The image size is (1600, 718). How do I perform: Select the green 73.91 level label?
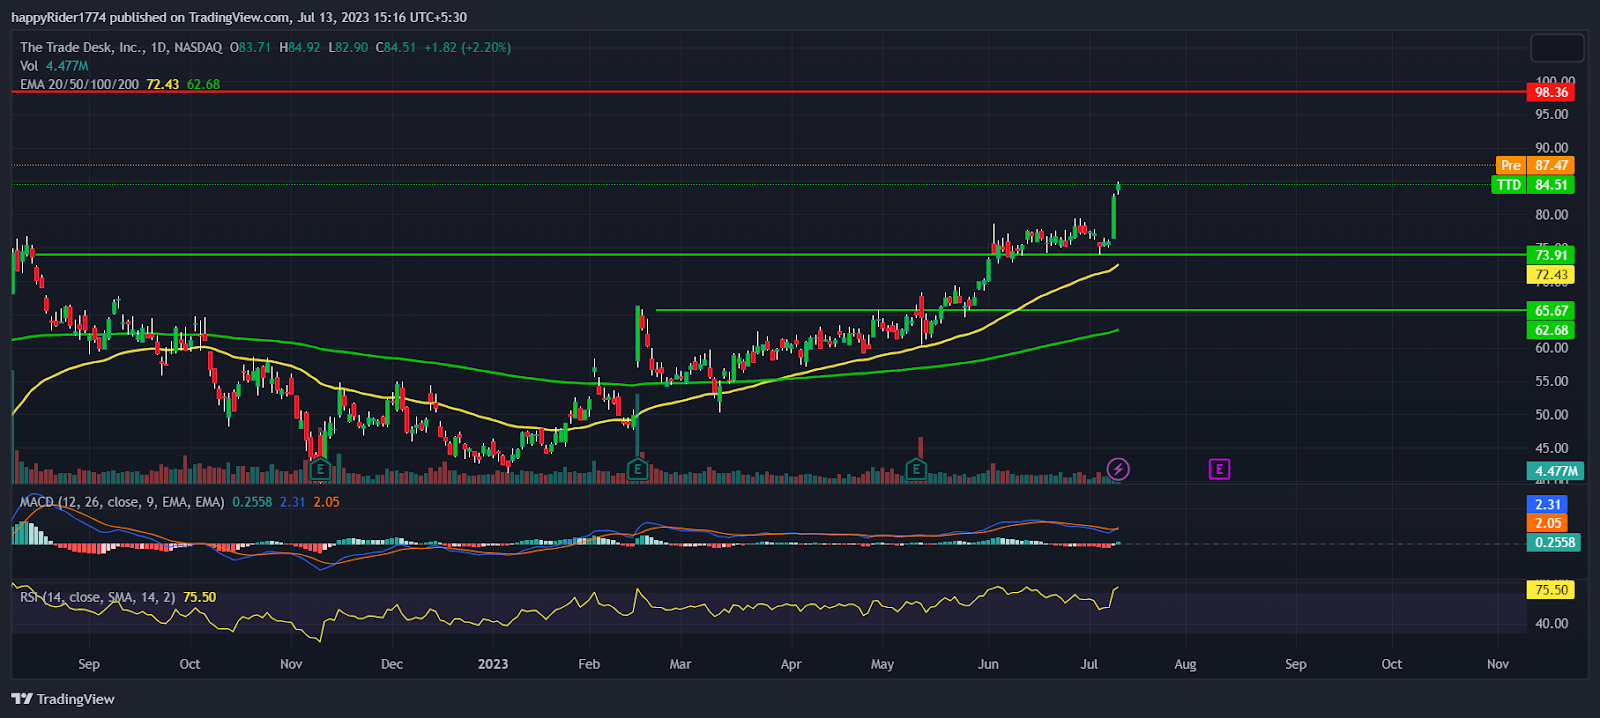(x=1551, y=255)
